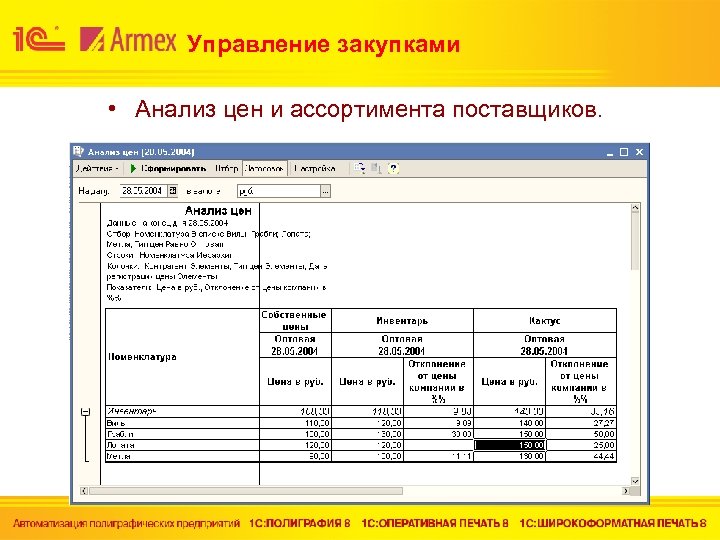Select the 44,44 deviation cell

click(x=581, y=456)
